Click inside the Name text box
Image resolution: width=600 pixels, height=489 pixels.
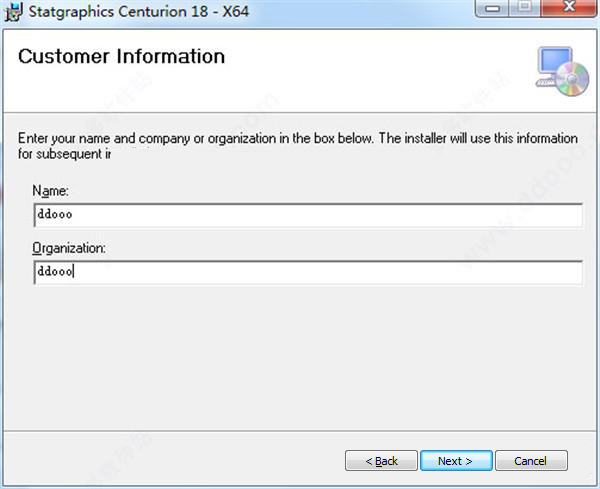click(x=307, y=215)
